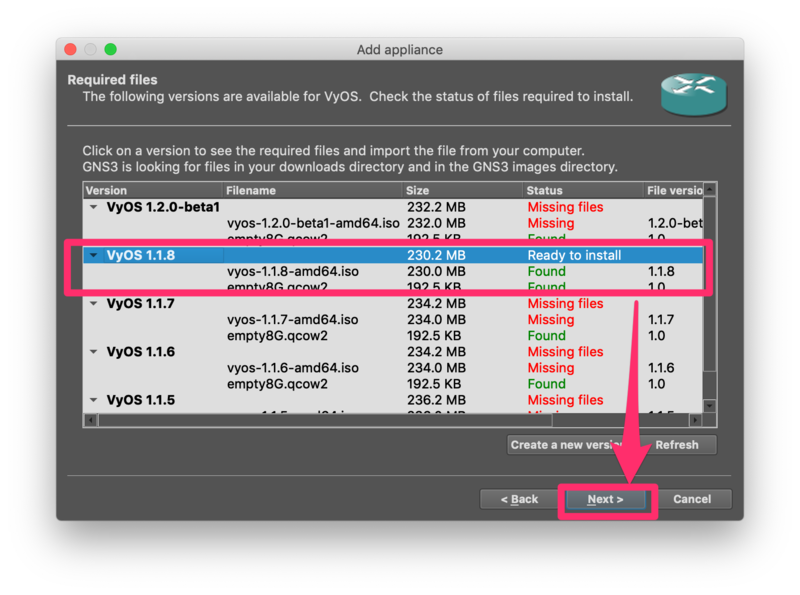Select file vyos-1.2.0-beta1-amd64.iso
The image size is (800, 595).
(x=313, y=224)
